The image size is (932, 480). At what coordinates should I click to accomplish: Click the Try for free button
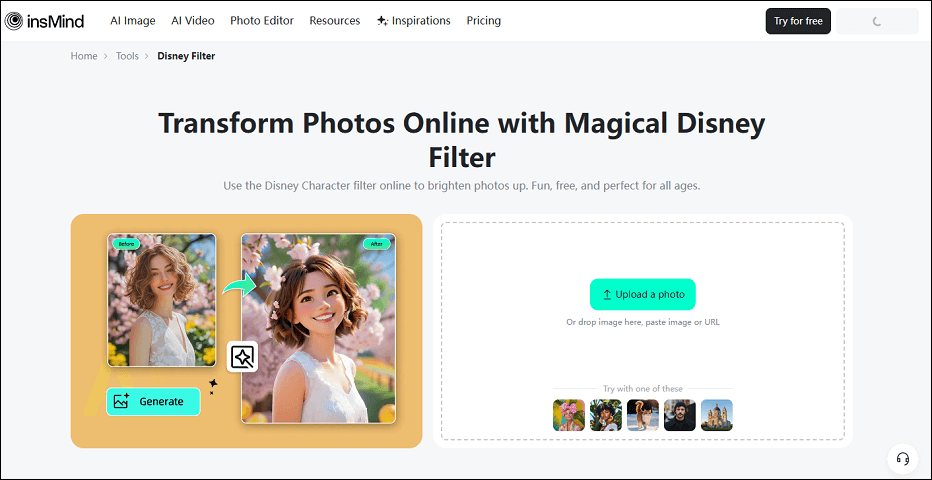[x=798, y=21]
